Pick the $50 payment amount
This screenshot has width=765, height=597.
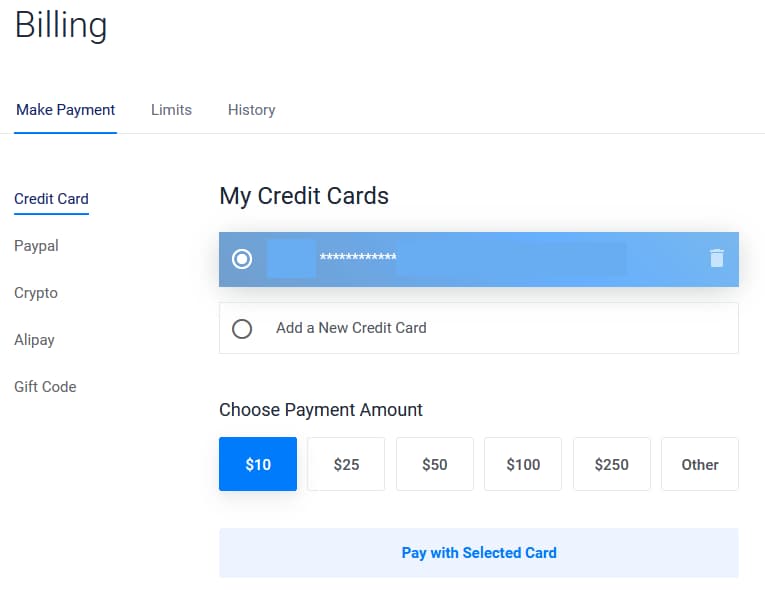(x=435, y=464)
